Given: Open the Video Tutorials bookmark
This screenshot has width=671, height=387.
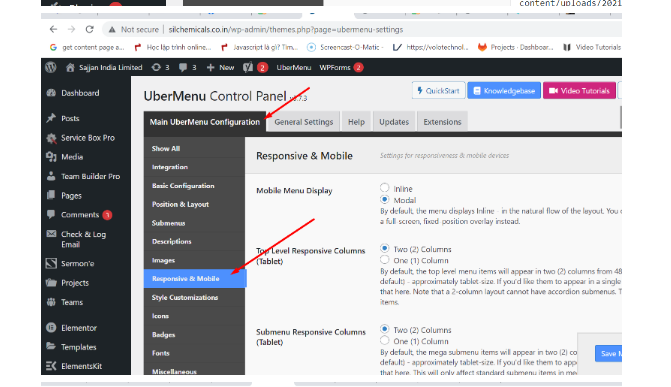Looking at the screenshot, I should (x=592, y=47).
